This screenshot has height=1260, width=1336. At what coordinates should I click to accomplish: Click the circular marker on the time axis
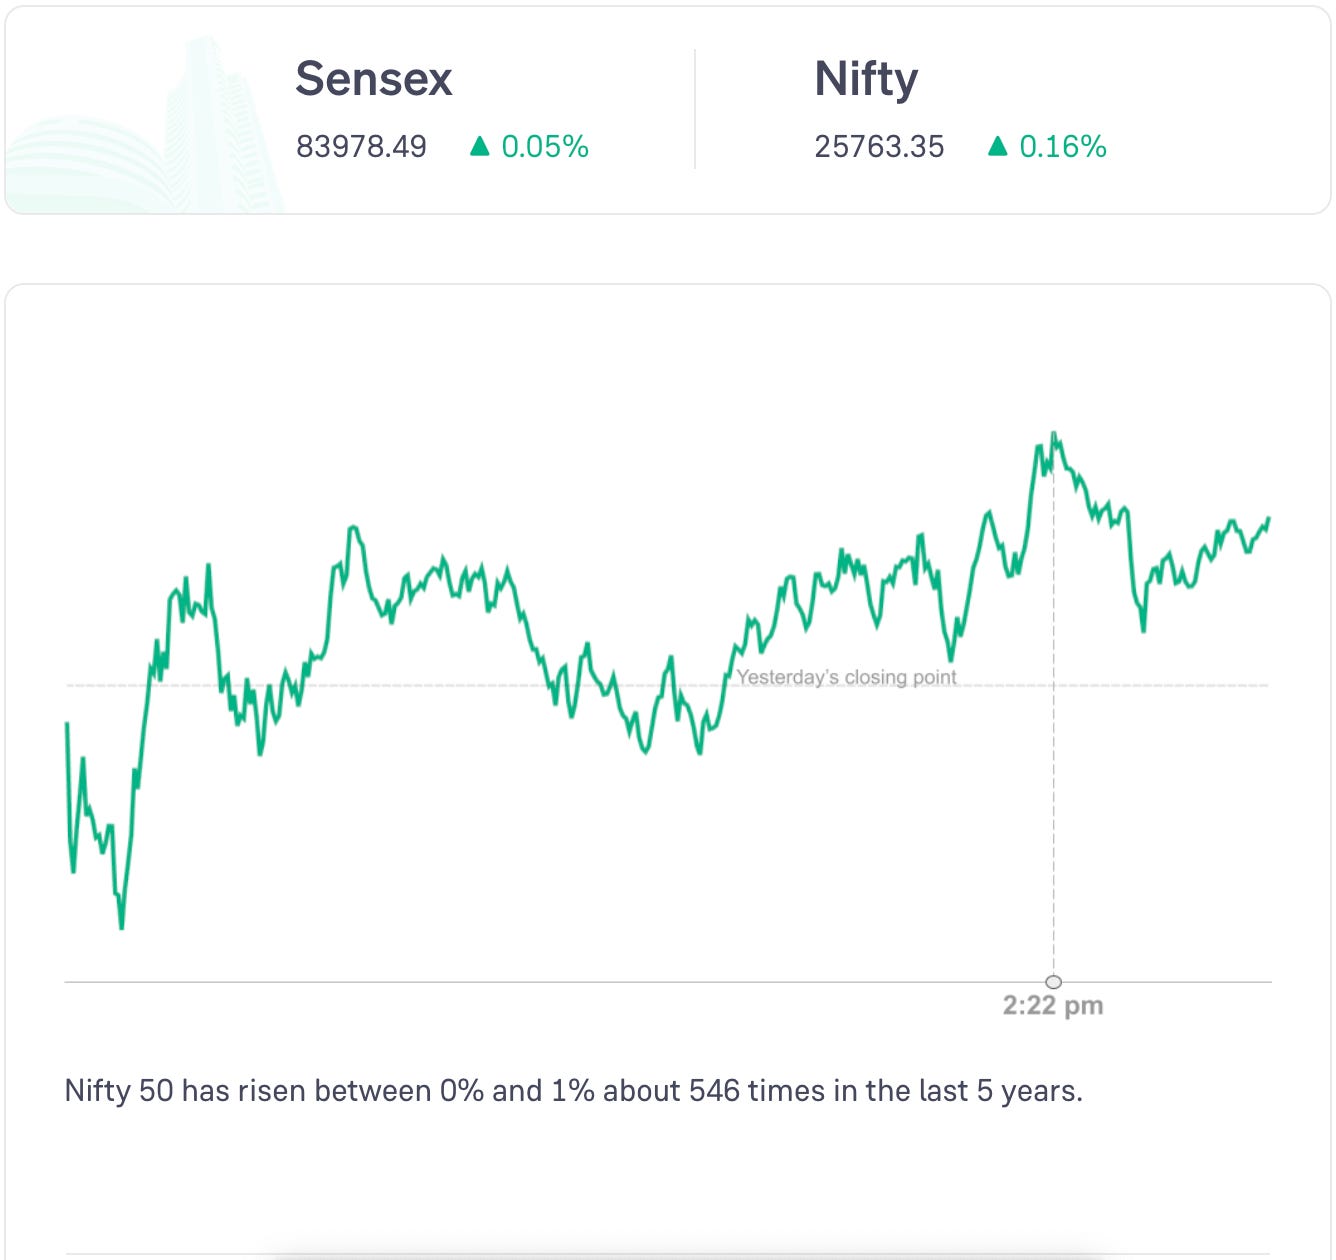coord(1053,982)
